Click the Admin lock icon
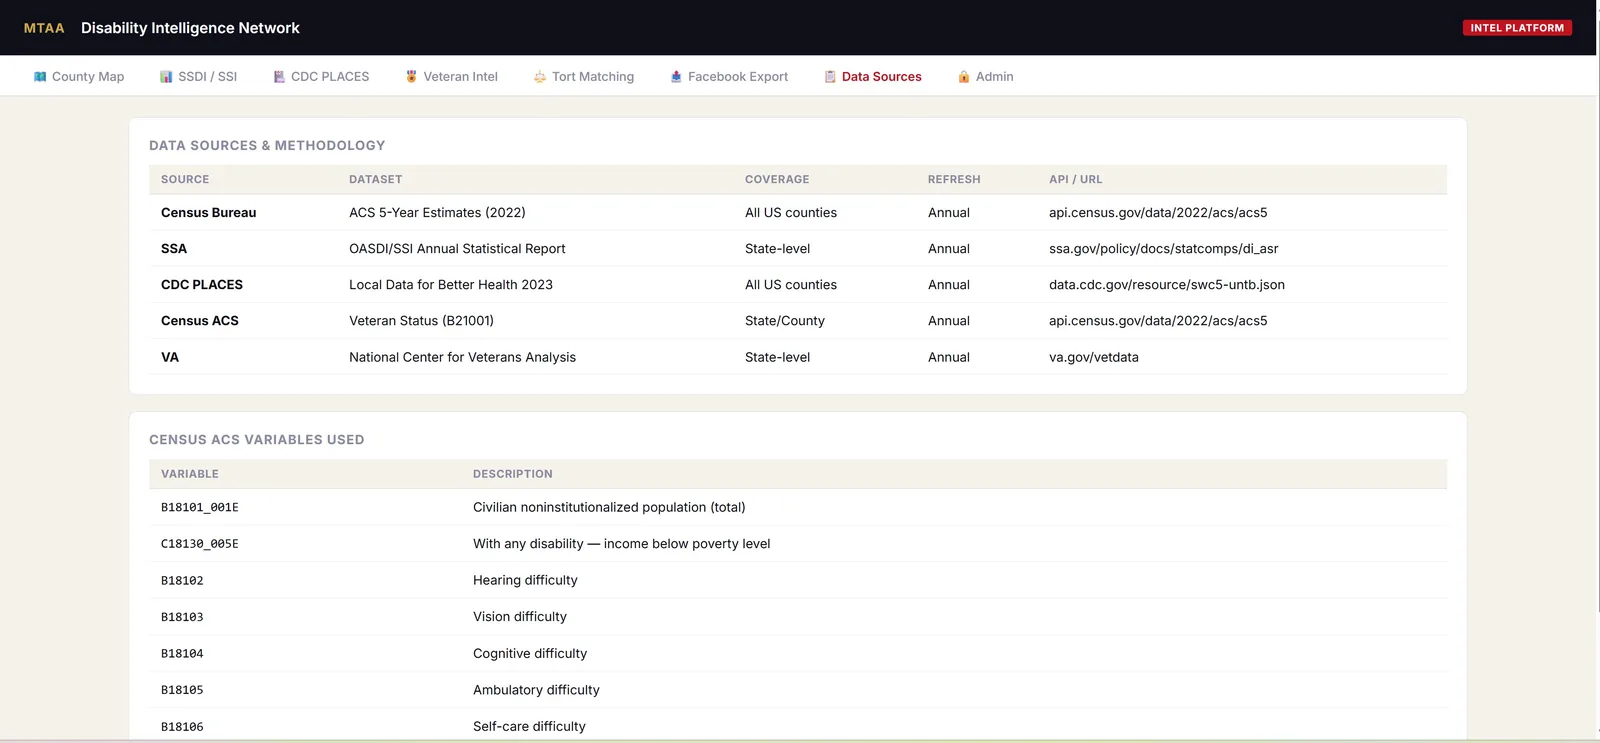This screenshot has height=743, width=1600. coord(964,77)
